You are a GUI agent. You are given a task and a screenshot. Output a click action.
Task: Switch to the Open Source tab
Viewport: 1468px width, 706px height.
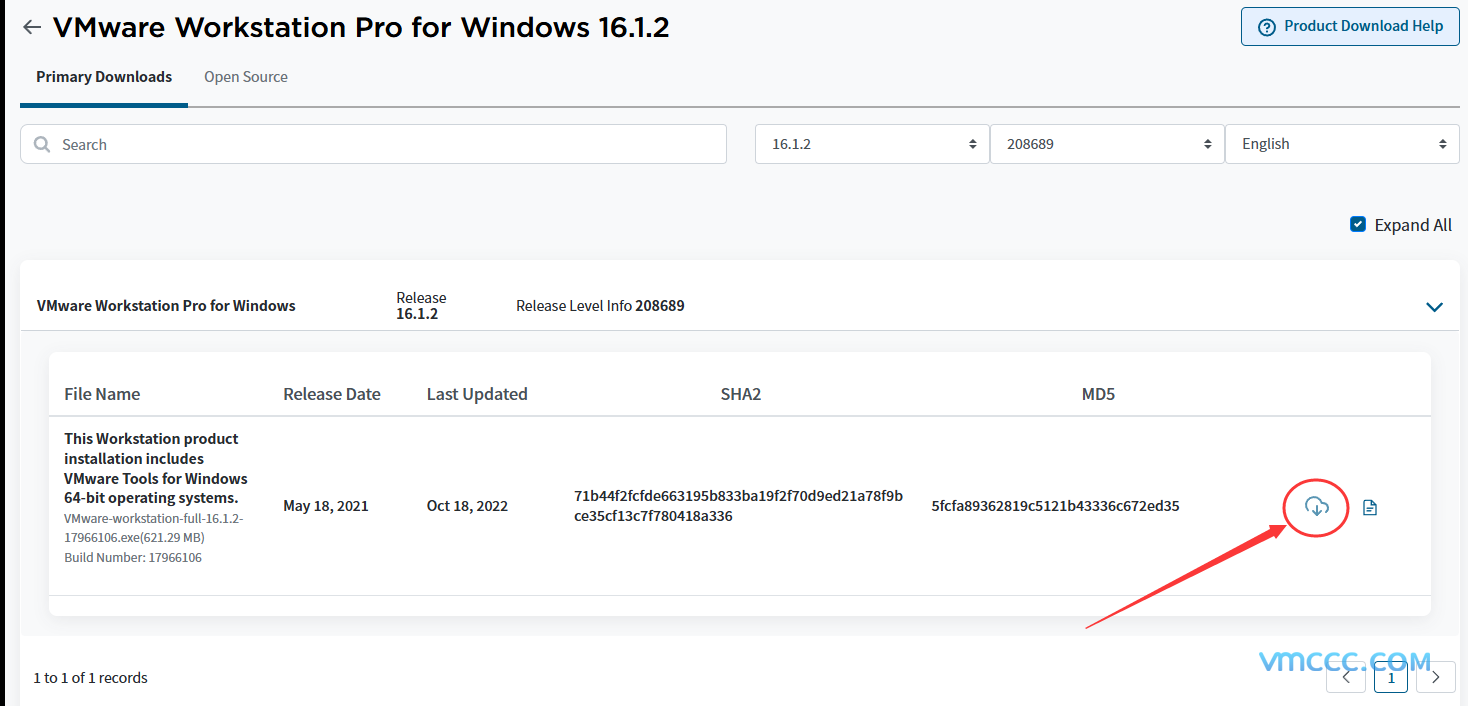[246, 77]
